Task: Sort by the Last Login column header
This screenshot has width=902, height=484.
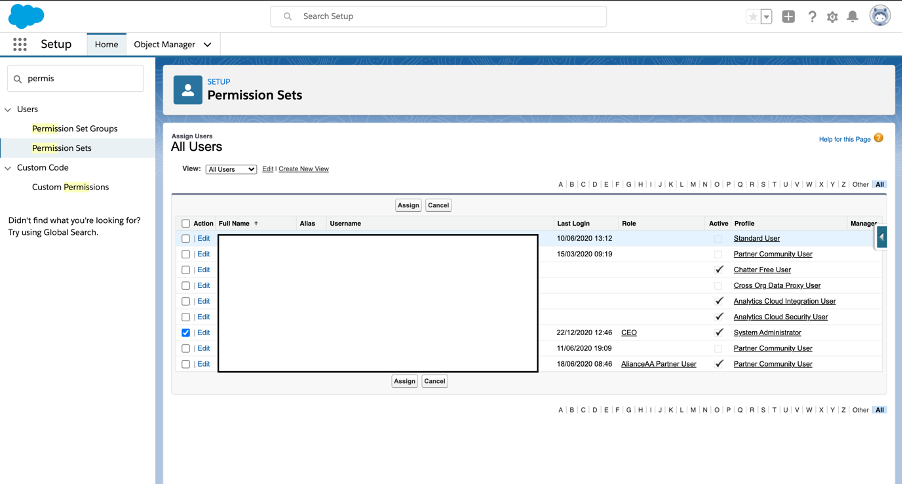Action: [573, 223]
